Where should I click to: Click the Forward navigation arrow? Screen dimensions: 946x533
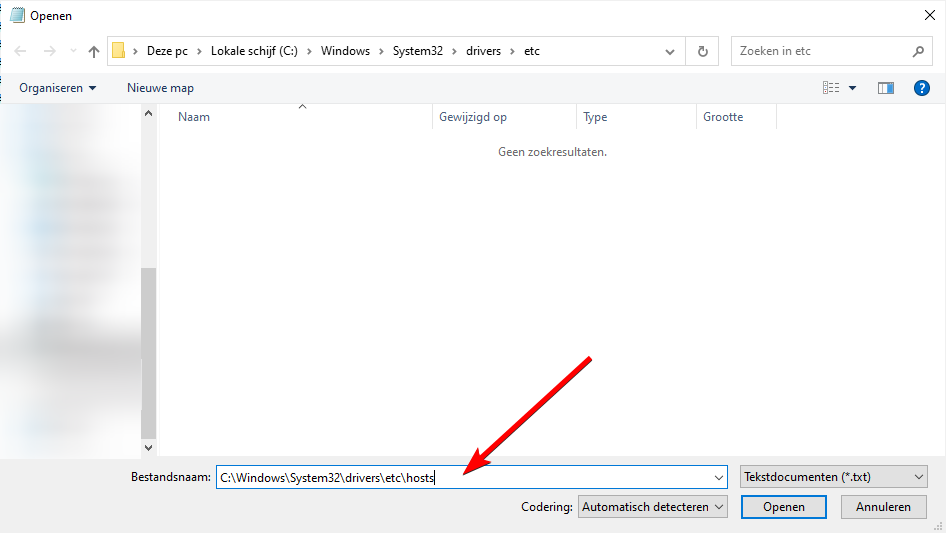pyautogui.click(x=49, y=51)
